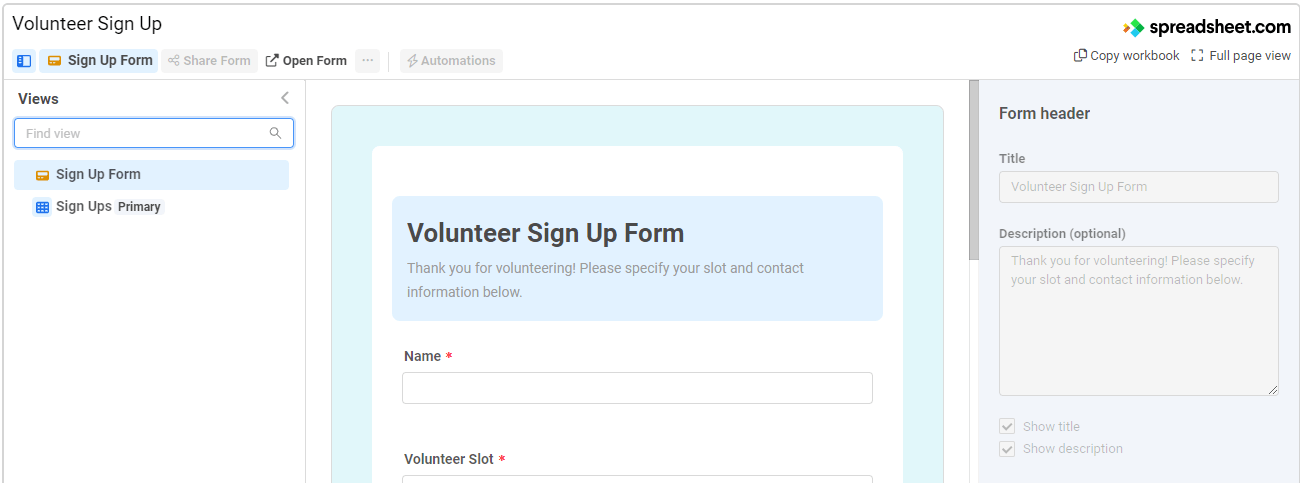Click the Name field on the form
Viewport: 1300px width, 483px height.
click(x=637, y=388)
